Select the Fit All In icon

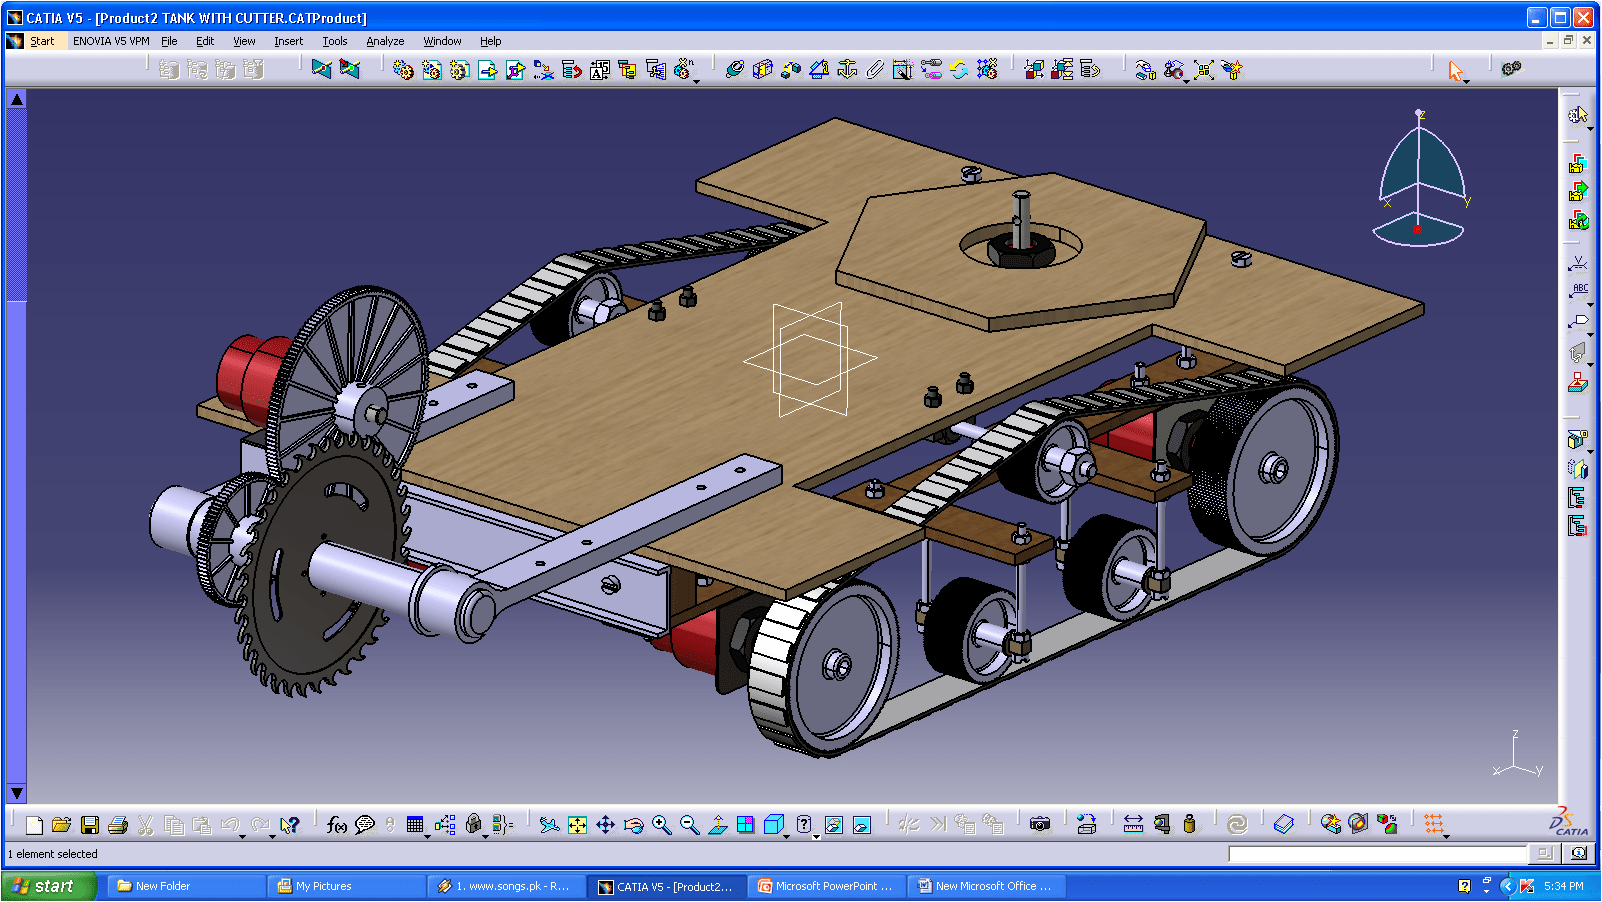coord(578,825)
